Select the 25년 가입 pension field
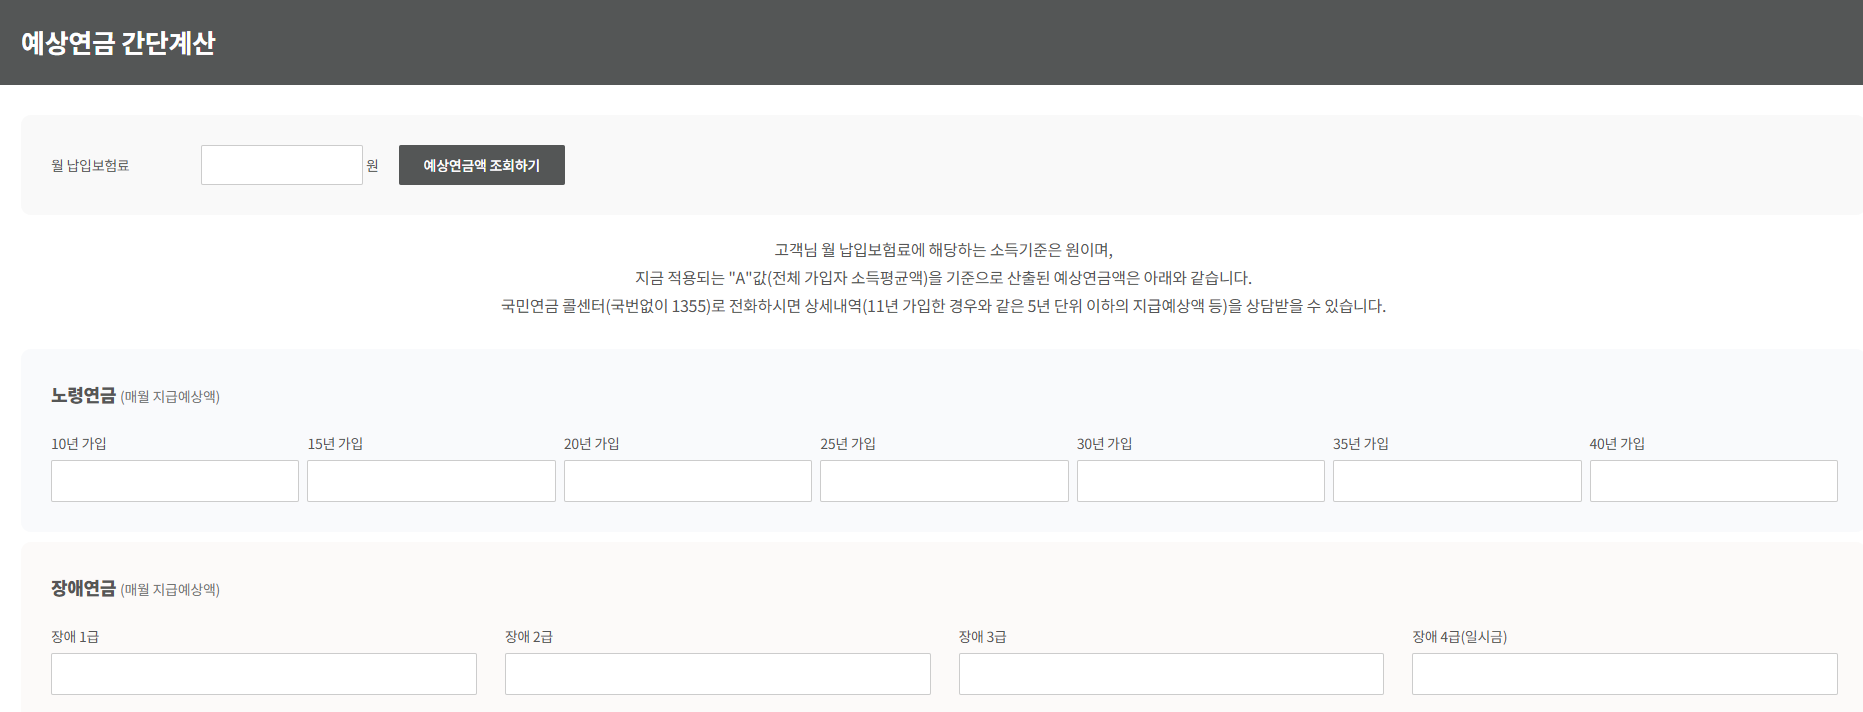This screenshot has width=1863, height=712. coord(944,481)
